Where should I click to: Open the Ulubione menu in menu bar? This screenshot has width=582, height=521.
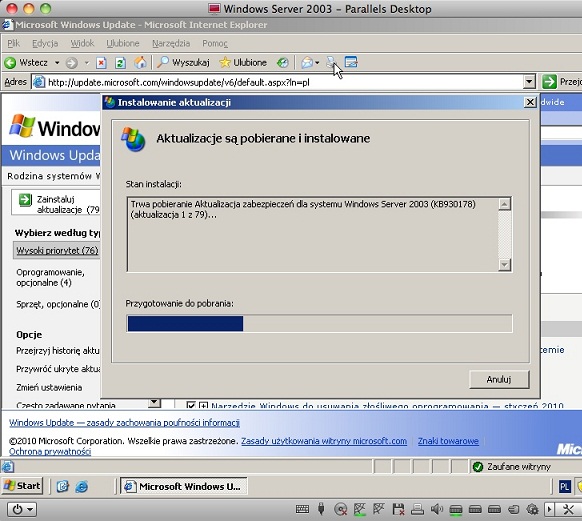click(x=123, y=43)
